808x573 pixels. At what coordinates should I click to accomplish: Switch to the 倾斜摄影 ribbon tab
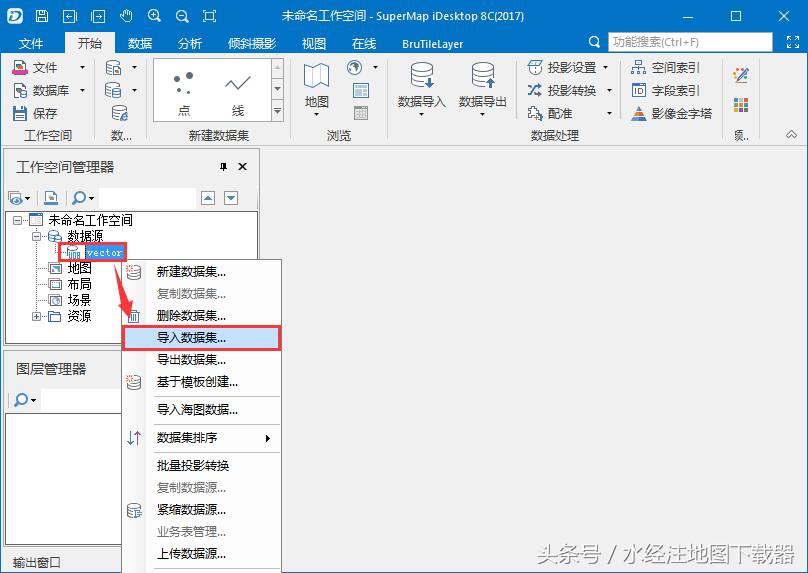[x=252, y=44]
